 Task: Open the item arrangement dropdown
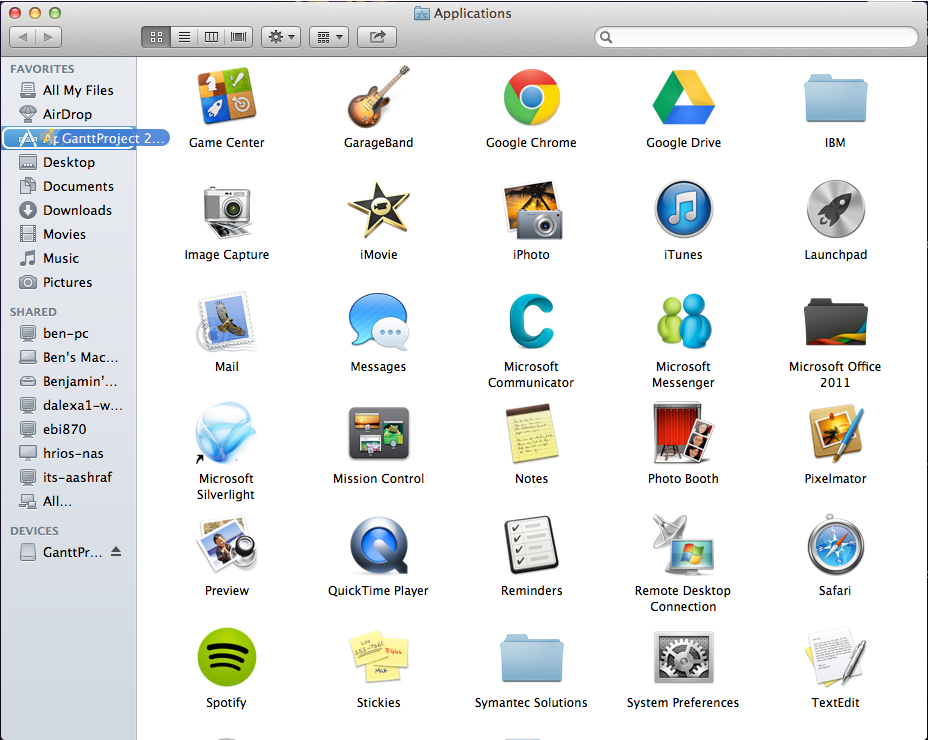coord(328,37)
